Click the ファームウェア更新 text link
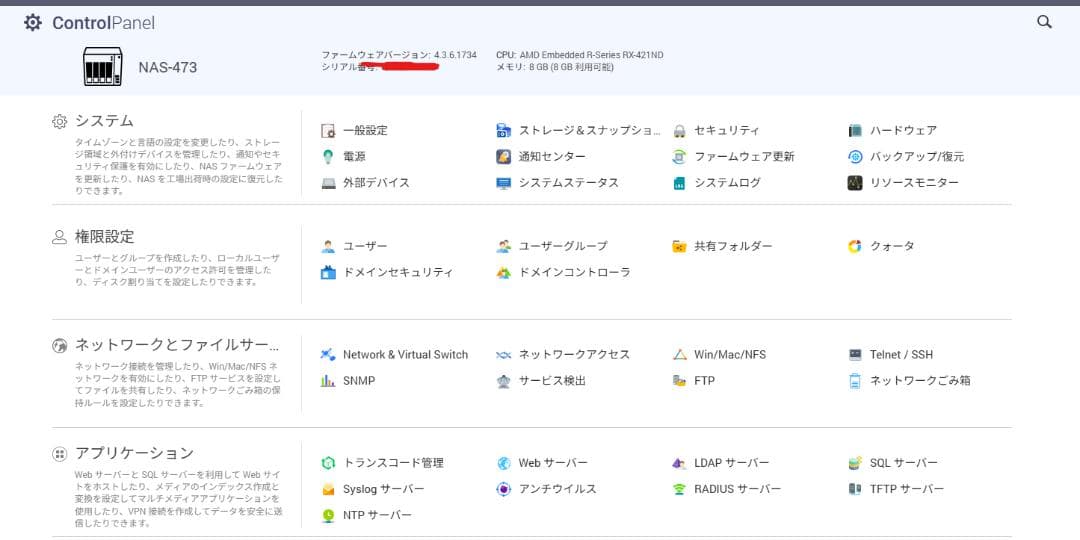 pyautogui.click(x=744, y=157)
